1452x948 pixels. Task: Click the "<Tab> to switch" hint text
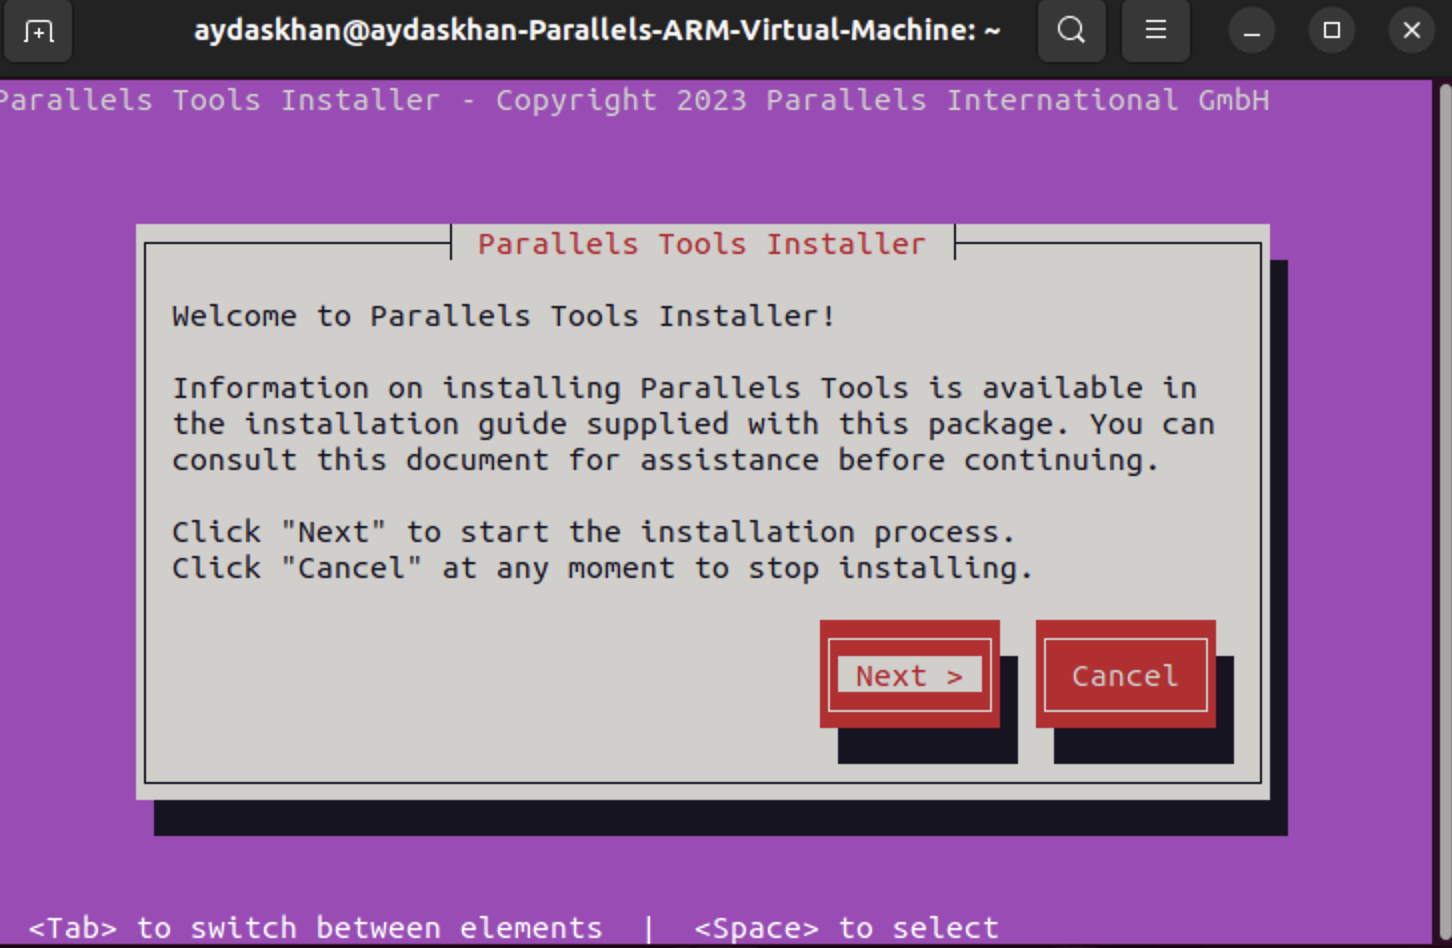click(315, 927)
